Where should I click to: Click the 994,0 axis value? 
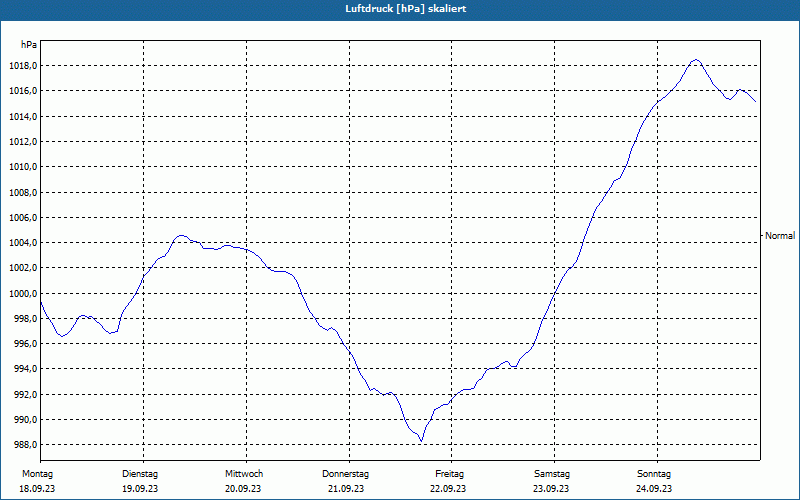pos(25,369)
